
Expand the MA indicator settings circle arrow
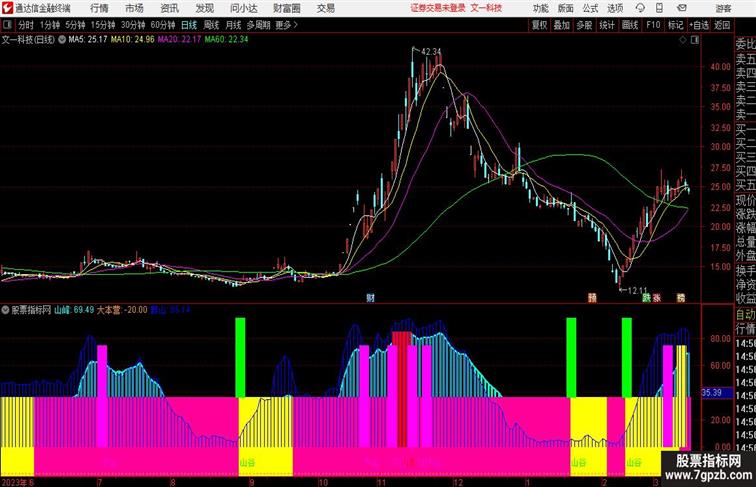point(62,40)
